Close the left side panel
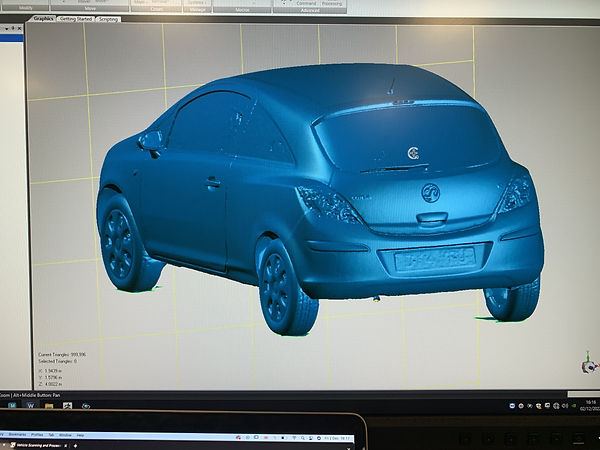 click(20, 28)
